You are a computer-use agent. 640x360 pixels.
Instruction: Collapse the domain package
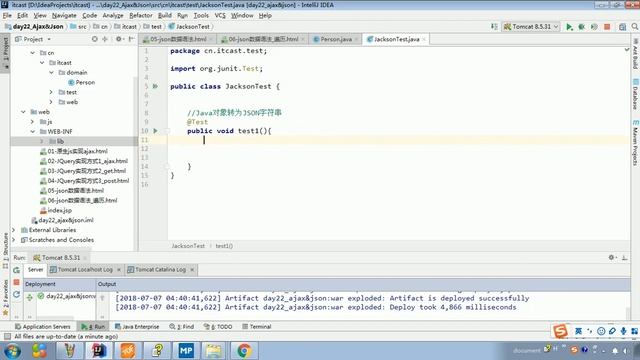(51, 73)
